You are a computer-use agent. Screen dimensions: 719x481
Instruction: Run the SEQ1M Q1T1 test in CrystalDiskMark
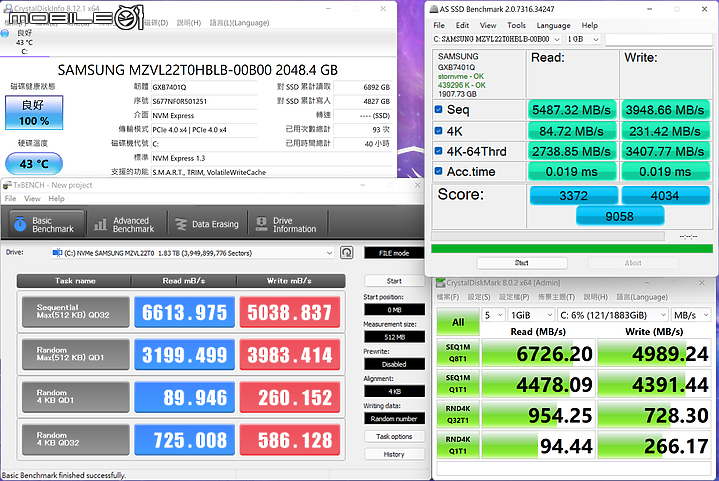(458, 383)
